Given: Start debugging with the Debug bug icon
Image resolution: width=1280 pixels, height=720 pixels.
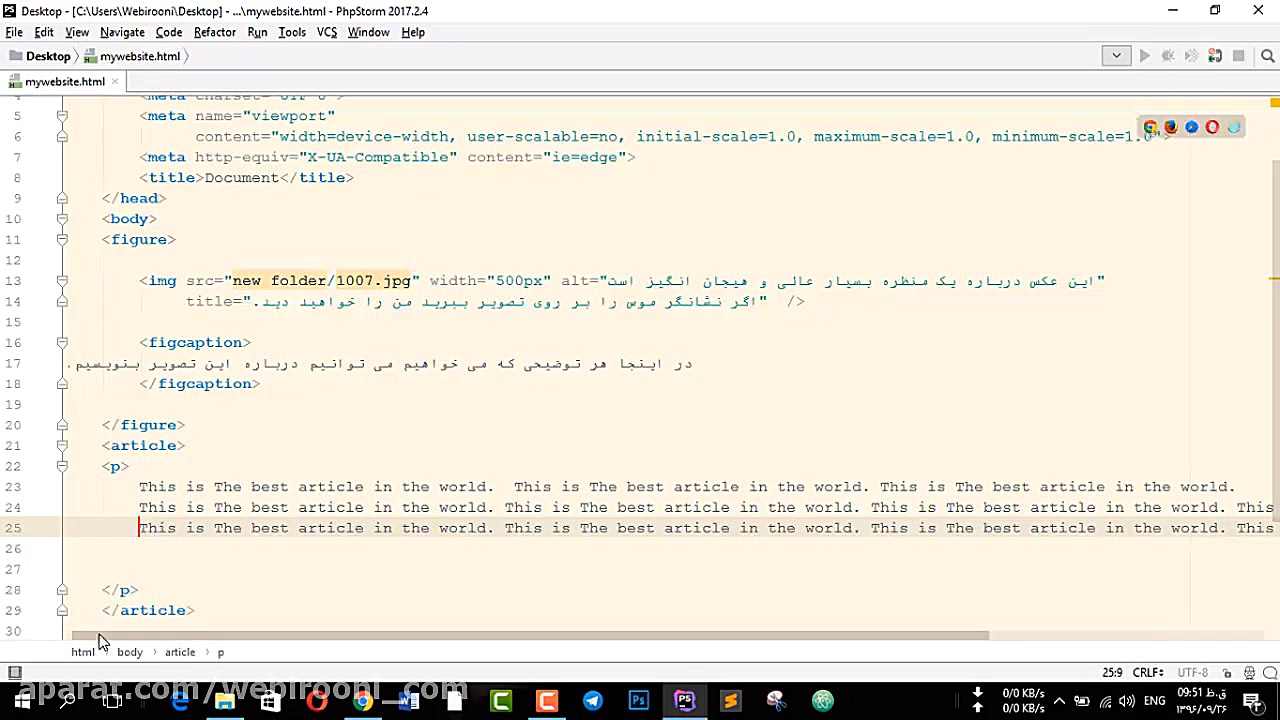Looking at the screenshot, I should point(1168,55).
